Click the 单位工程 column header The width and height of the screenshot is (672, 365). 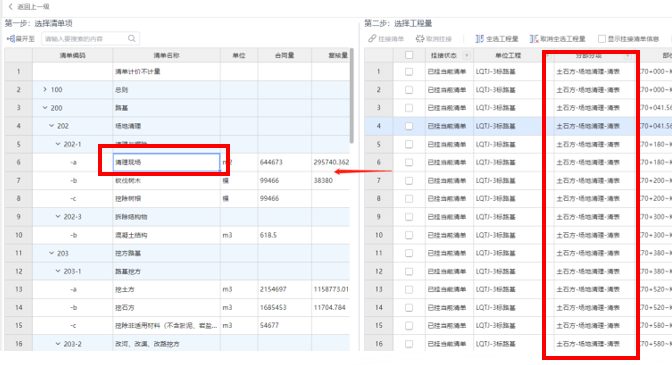click(508, 55)
